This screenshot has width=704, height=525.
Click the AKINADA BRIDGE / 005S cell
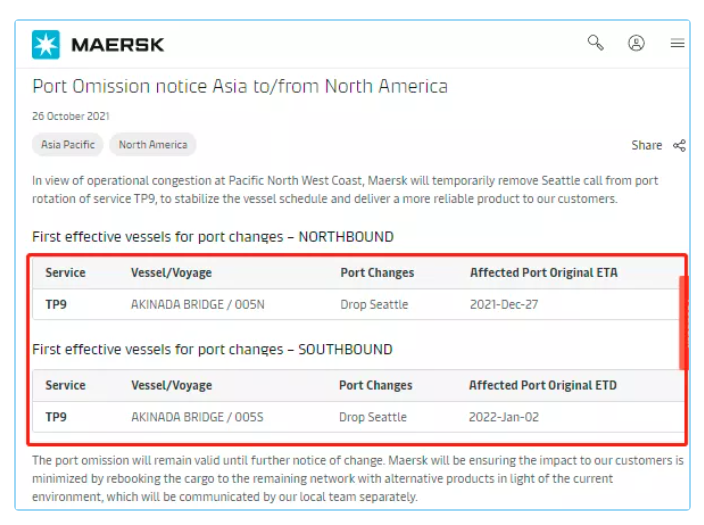tap(197, 417)
